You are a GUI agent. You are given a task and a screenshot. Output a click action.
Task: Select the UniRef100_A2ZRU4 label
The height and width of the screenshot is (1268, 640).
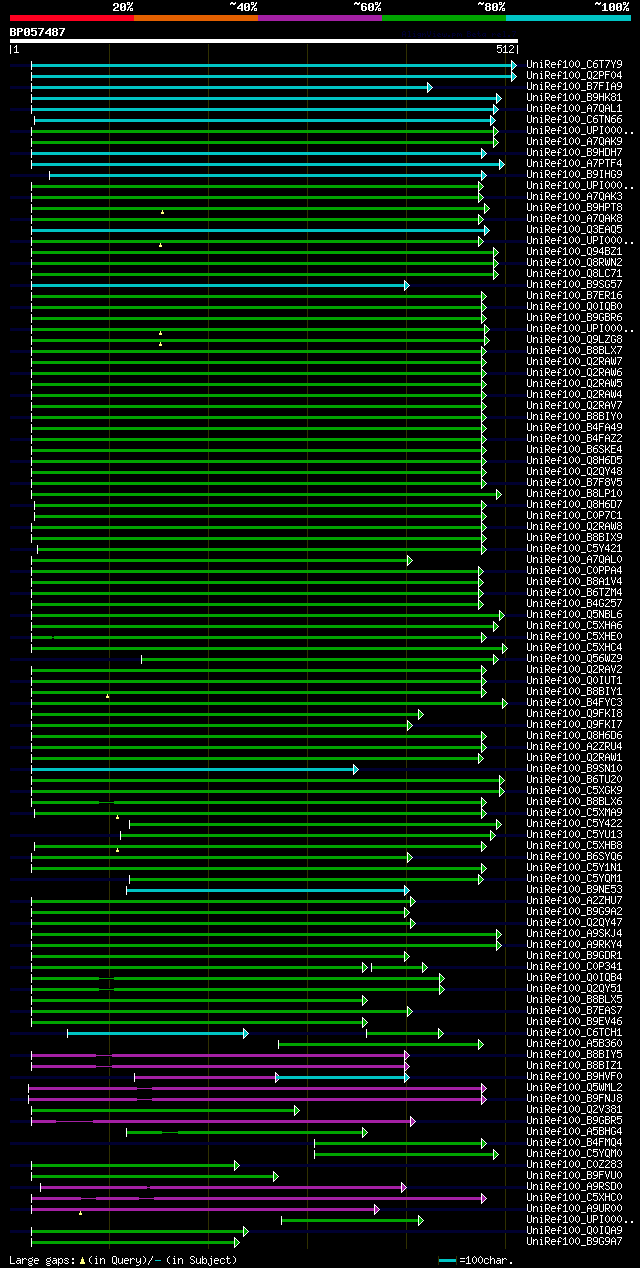click(x=576, y=746)
